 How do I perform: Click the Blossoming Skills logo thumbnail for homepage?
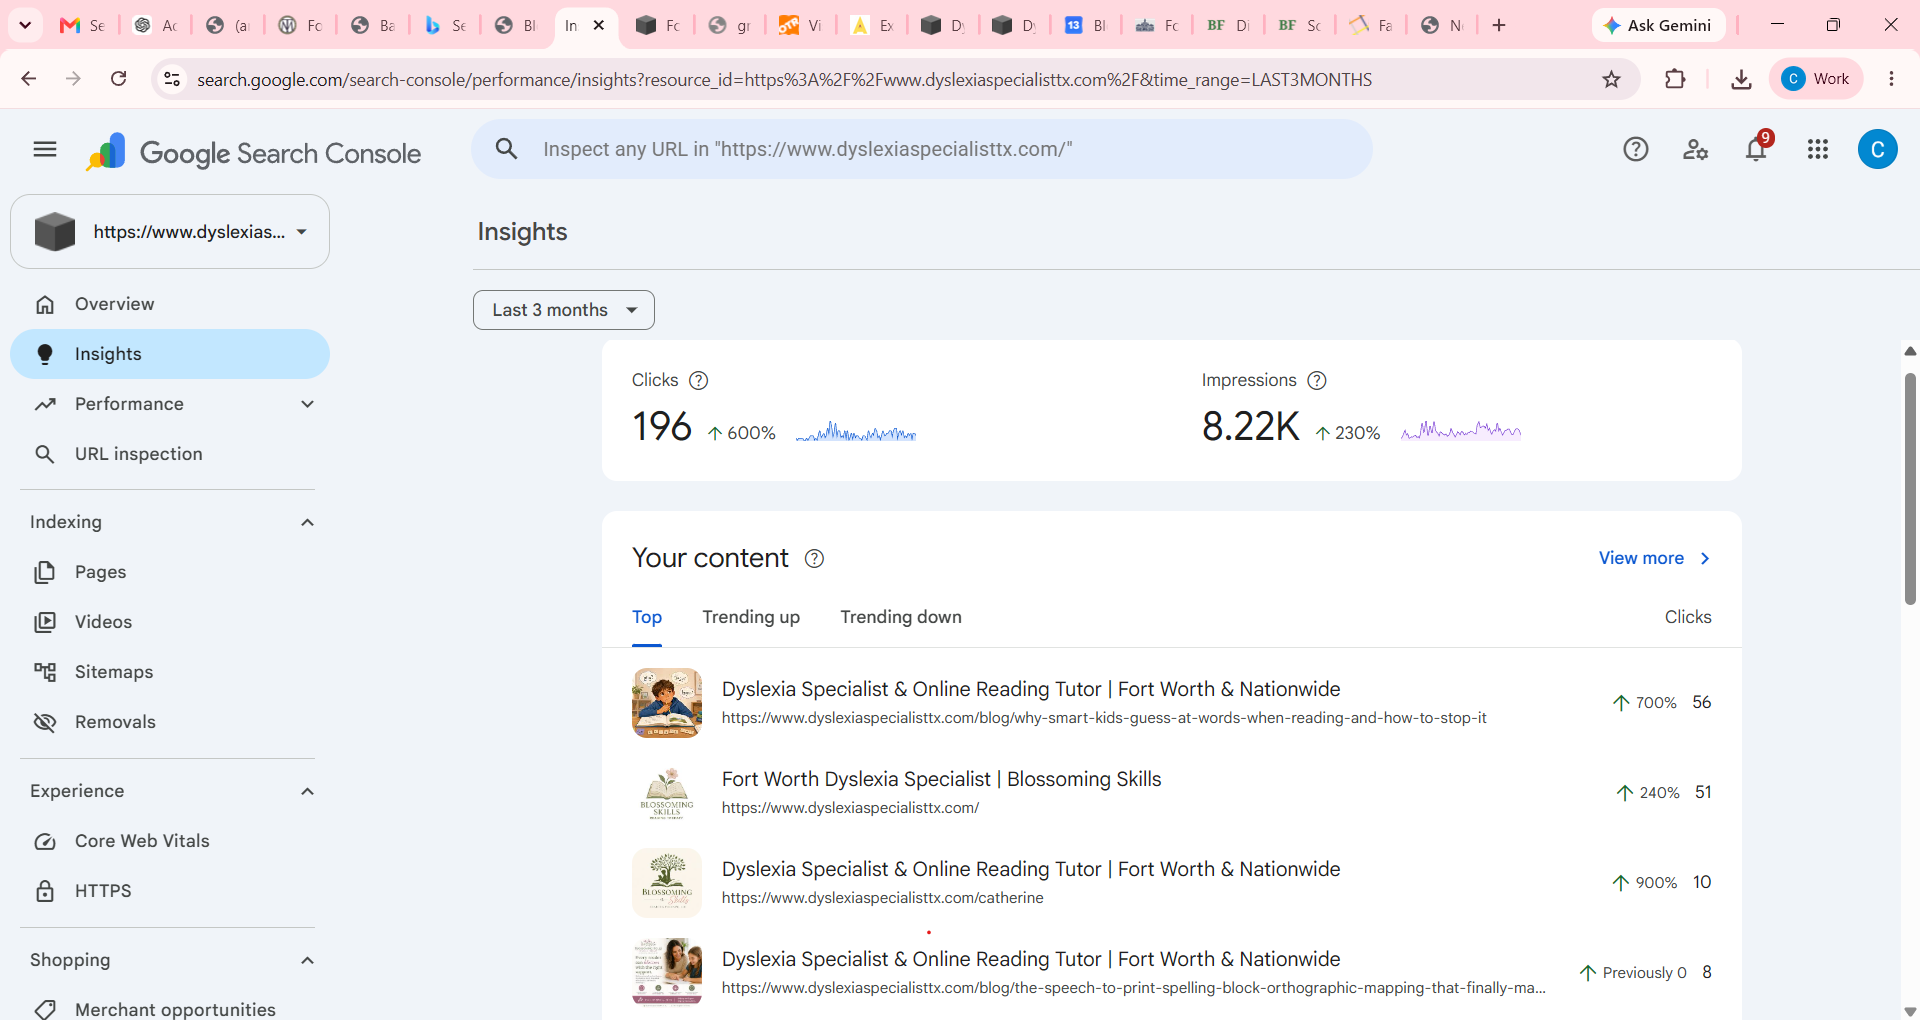[x=667, y=793]
